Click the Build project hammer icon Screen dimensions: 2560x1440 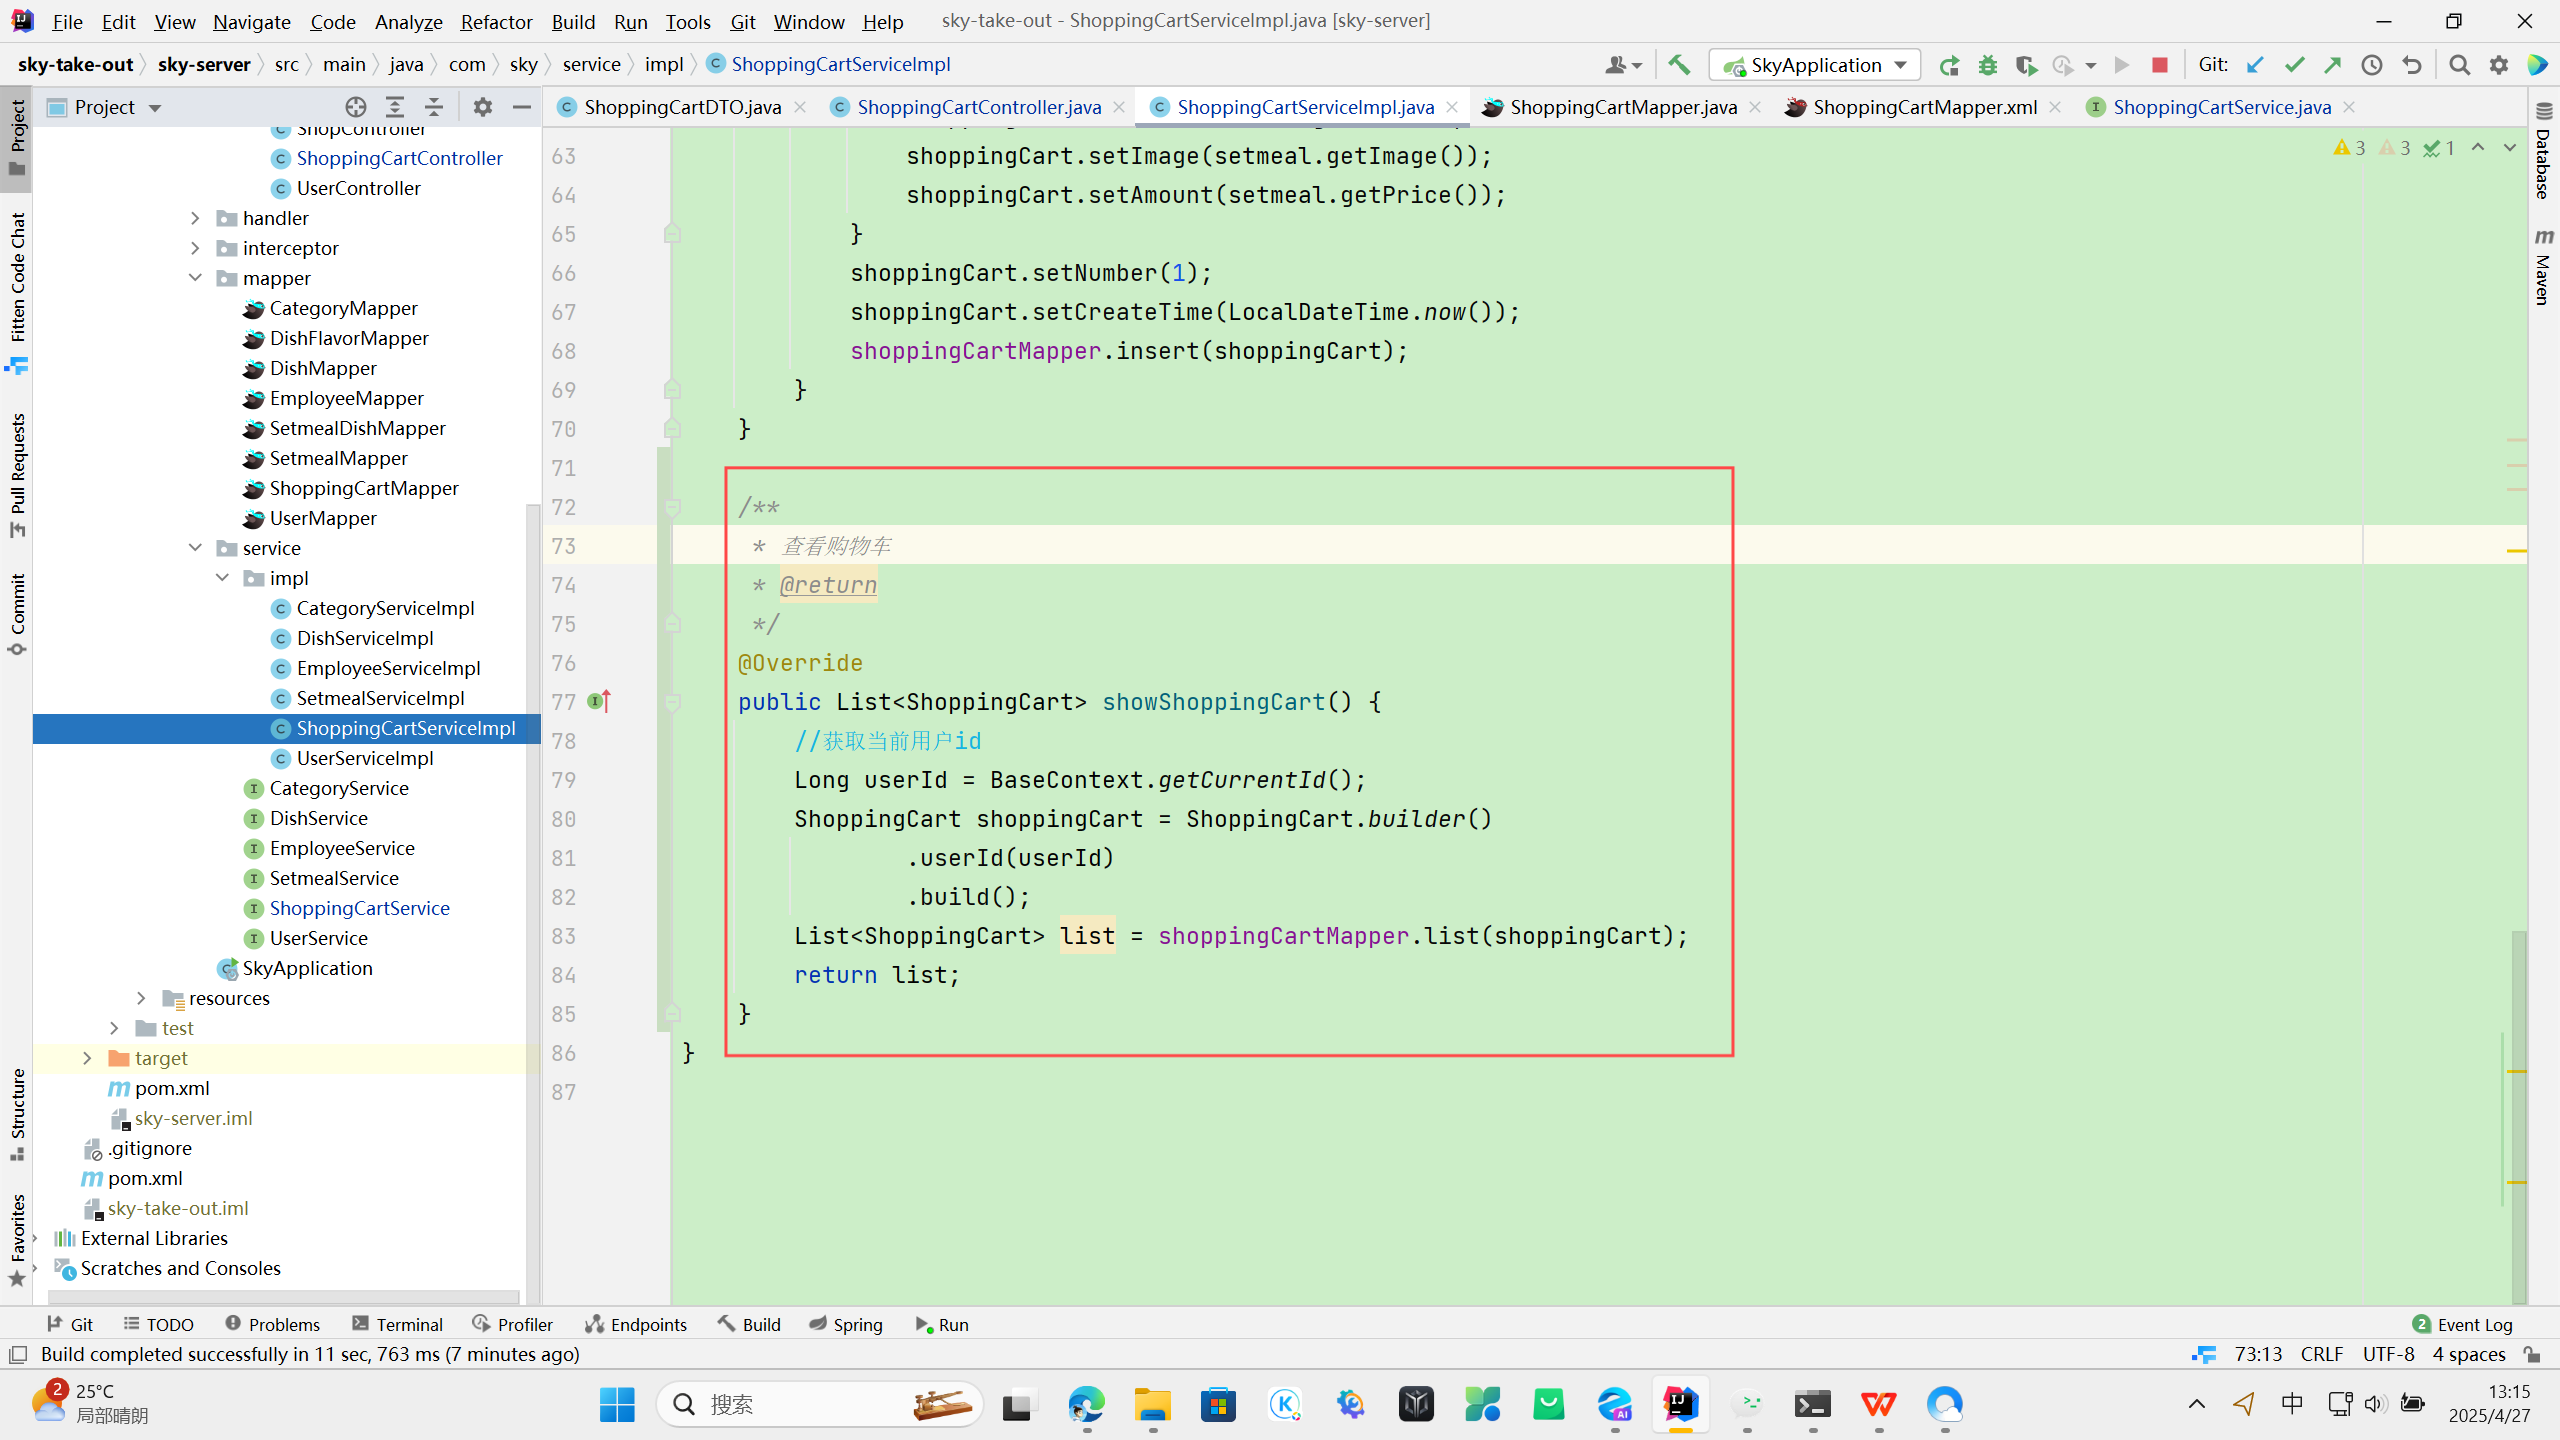[1679, 65]
